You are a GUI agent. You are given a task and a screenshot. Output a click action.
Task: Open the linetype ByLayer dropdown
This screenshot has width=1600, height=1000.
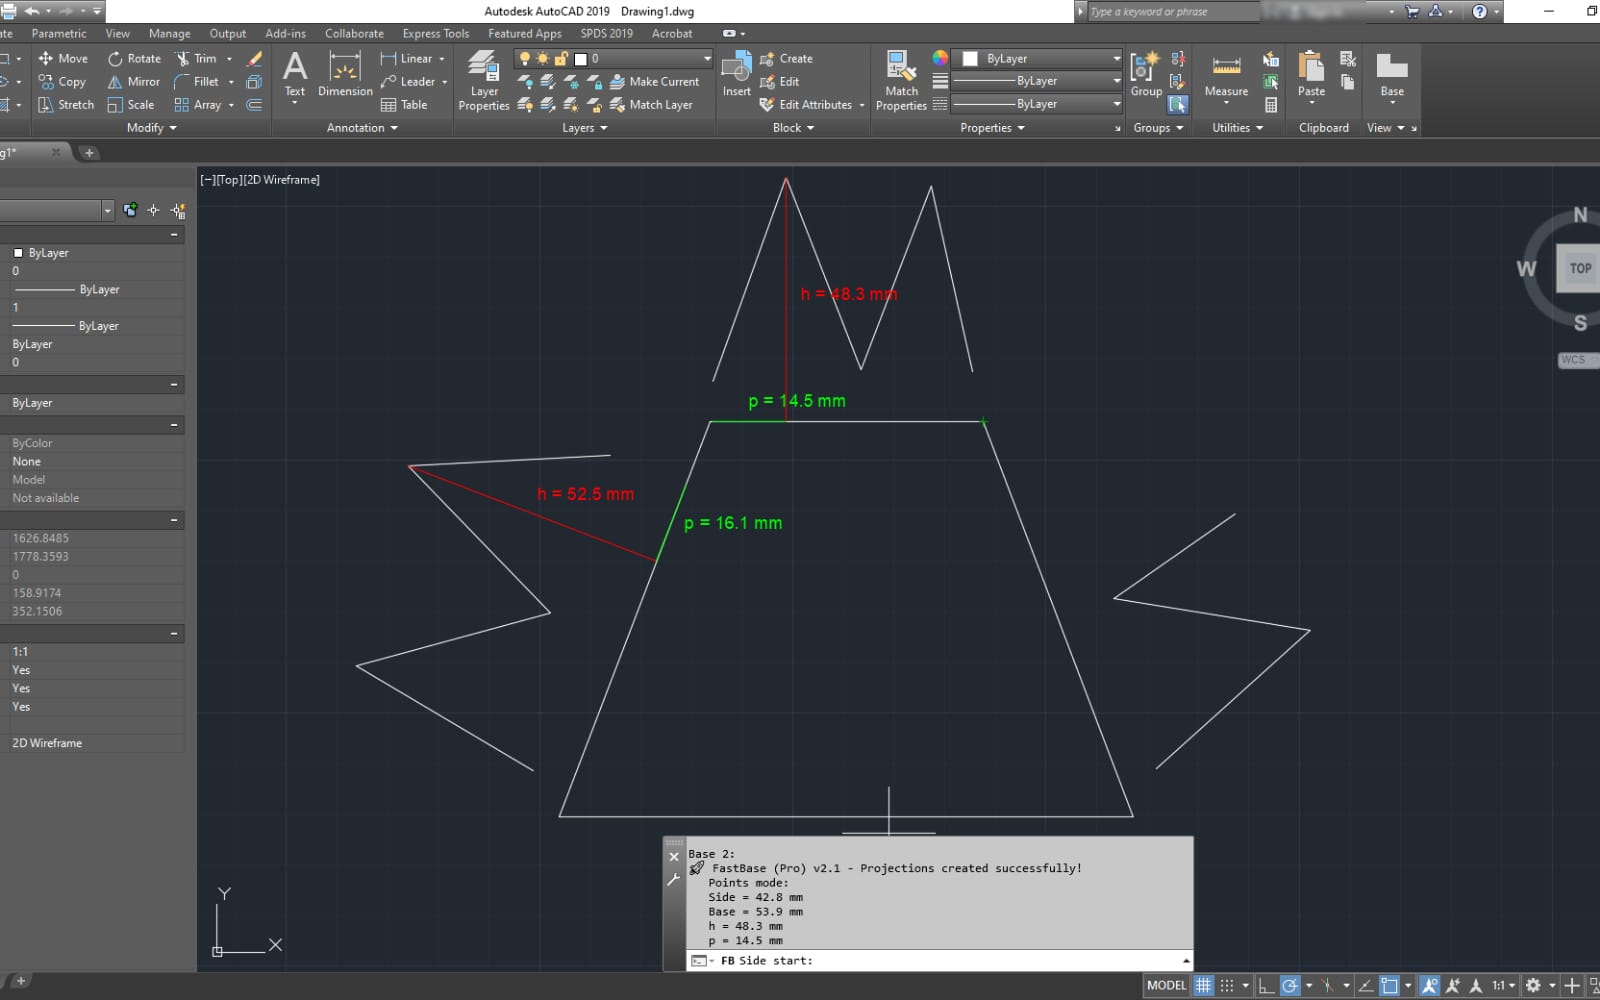pos(1037,104)
